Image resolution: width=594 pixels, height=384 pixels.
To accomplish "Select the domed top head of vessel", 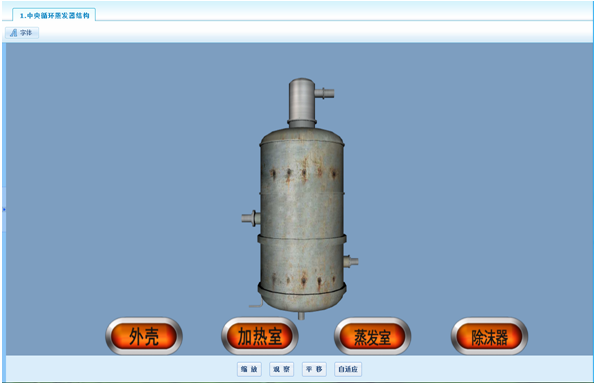I will pos(302,136).
